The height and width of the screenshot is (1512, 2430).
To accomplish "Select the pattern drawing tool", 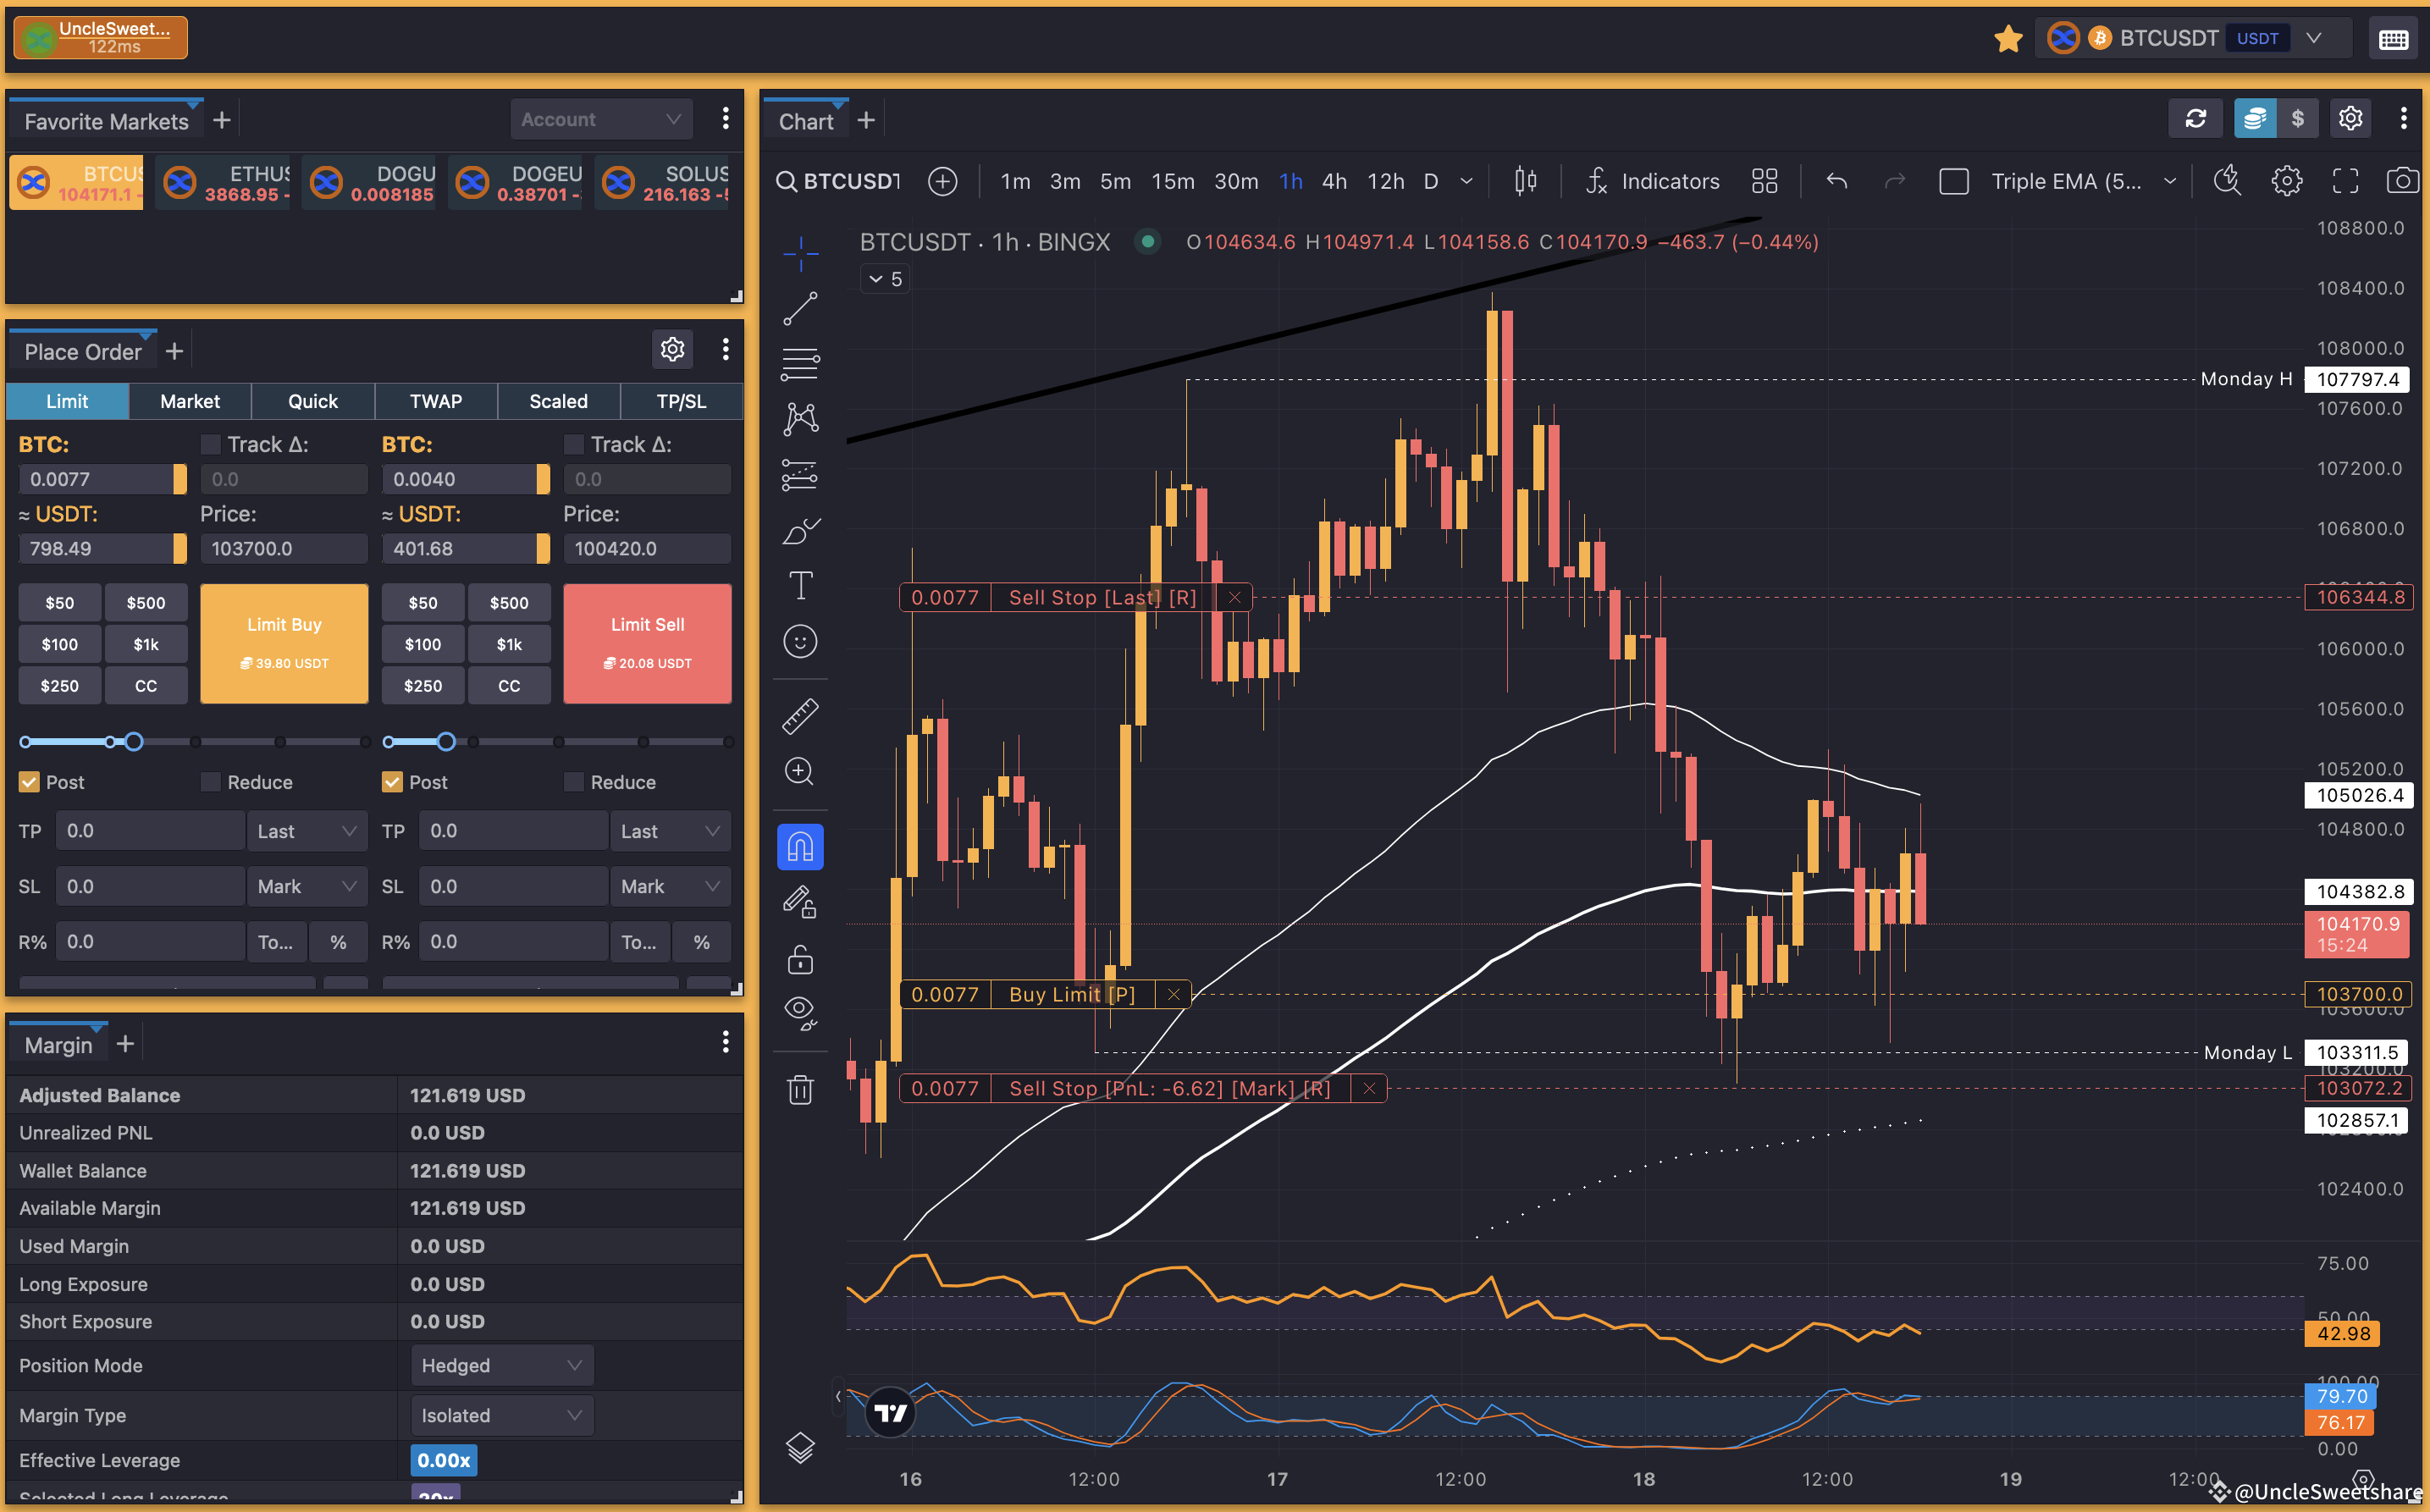I will coord(800,418).
